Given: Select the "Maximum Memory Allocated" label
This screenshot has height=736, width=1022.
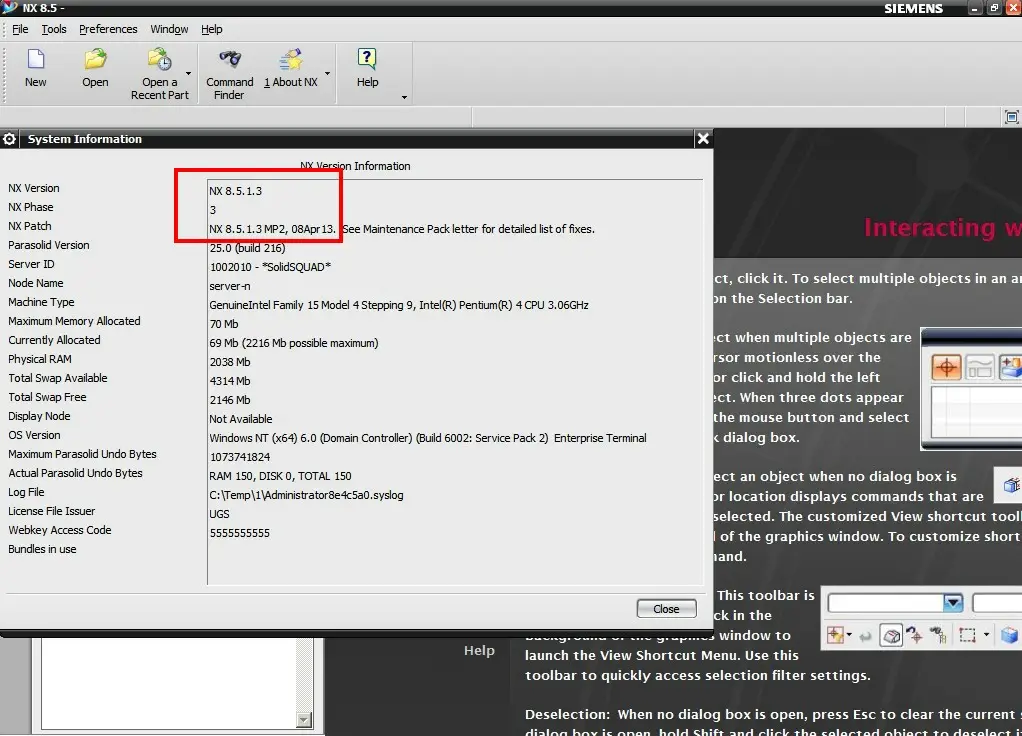Looking at the screenshot, I should pyautogui.click(x=74, y=321).
